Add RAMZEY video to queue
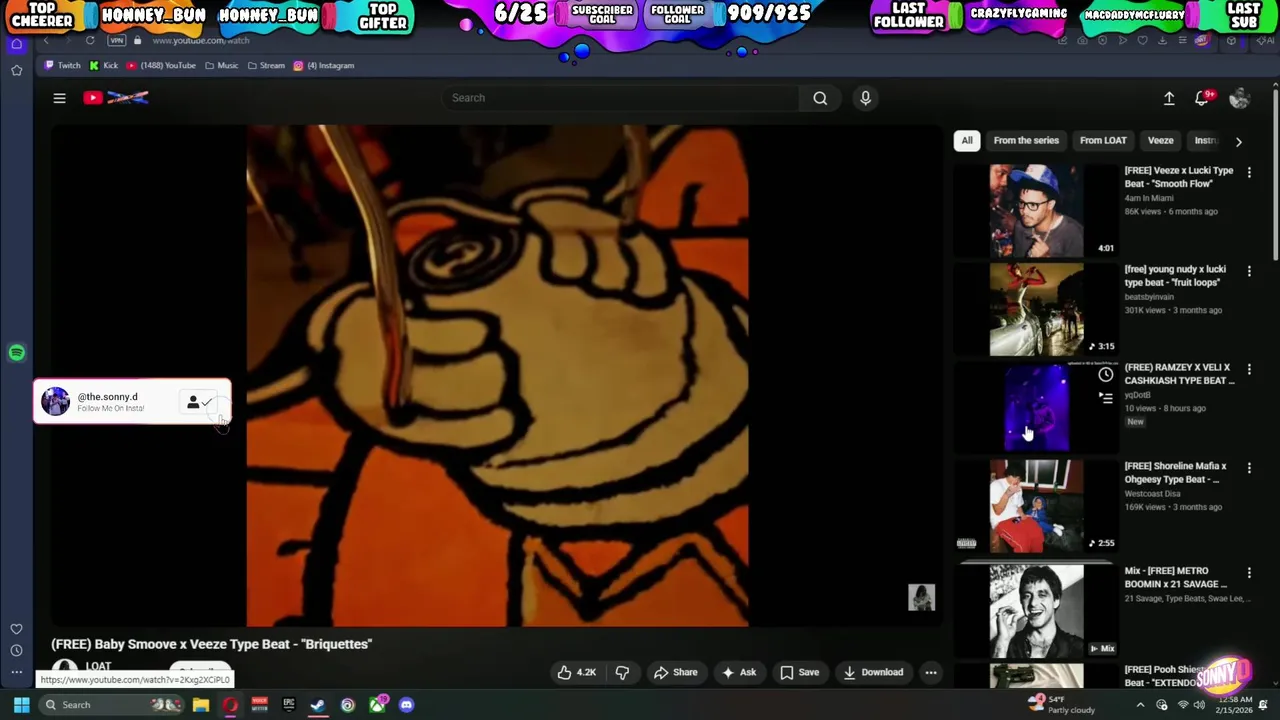 tap(1105, 398)
